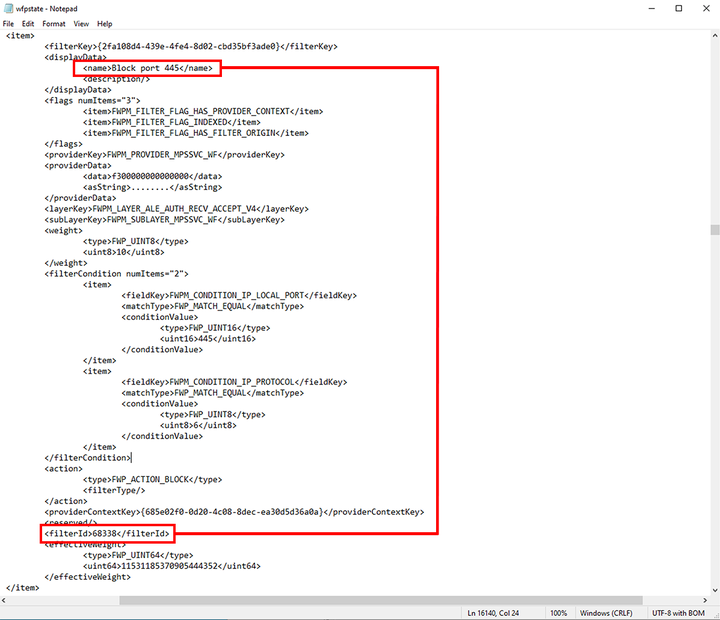Click the providerContextKey GUID line
The image size is (720, 620).
(234, 512)
